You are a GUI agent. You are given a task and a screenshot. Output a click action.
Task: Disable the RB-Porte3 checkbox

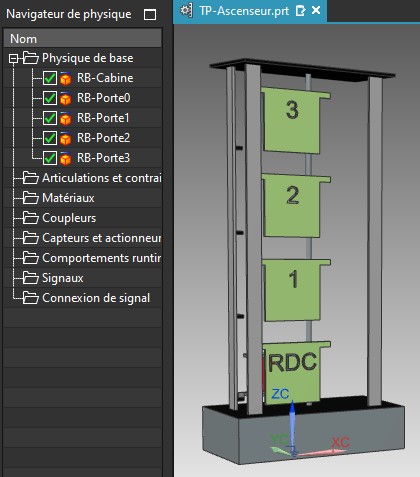(x=50, y=158)
